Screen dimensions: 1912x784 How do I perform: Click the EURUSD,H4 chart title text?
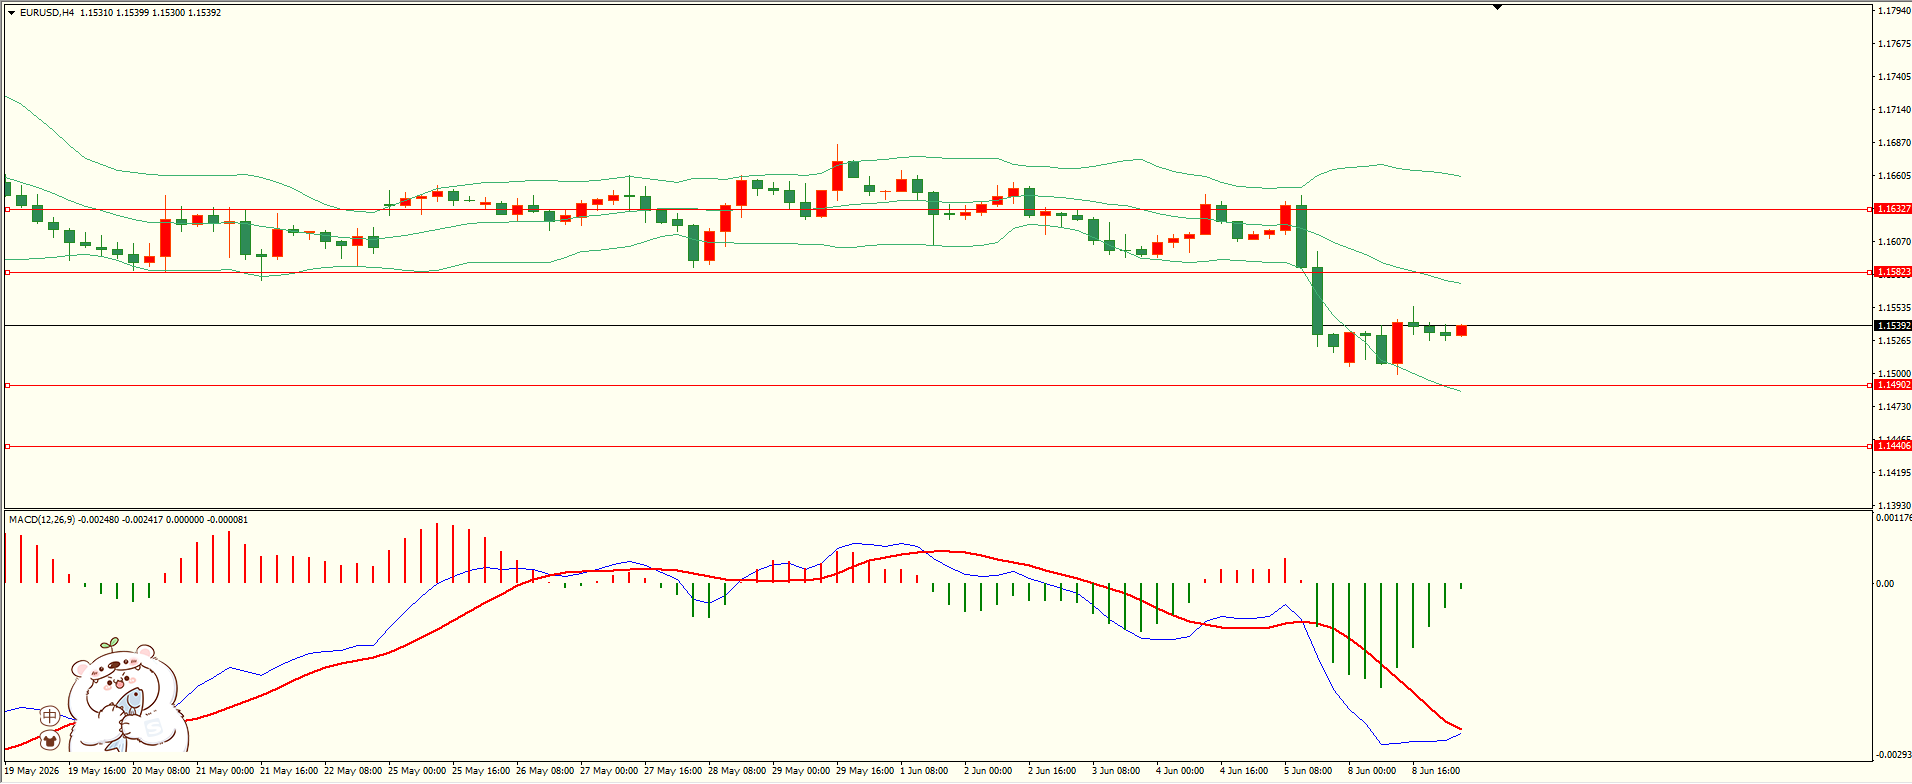tap(47, 13)
